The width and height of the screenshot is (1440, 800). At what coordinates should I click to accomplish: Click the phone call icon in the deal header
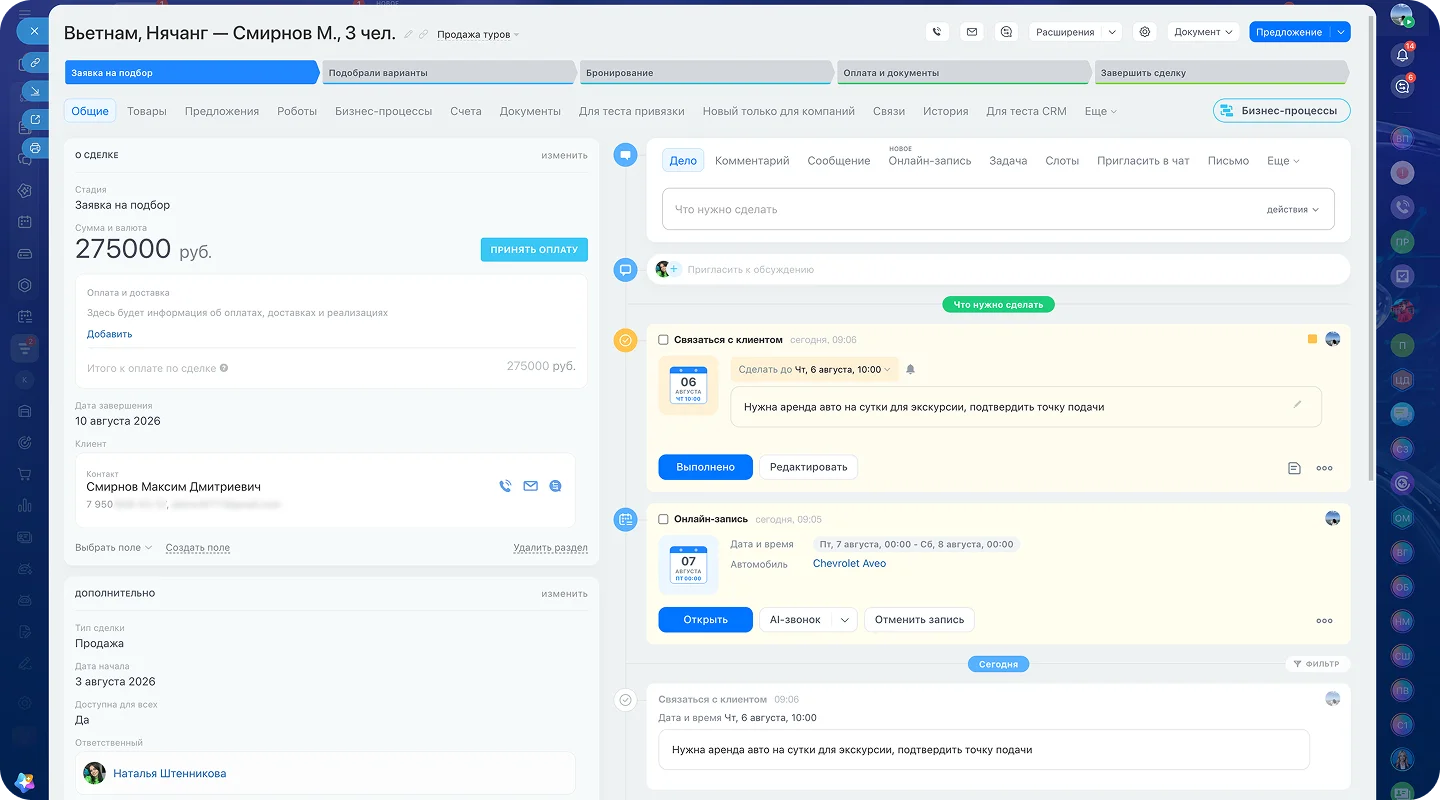pyautogui.click(x=937, y=32)
